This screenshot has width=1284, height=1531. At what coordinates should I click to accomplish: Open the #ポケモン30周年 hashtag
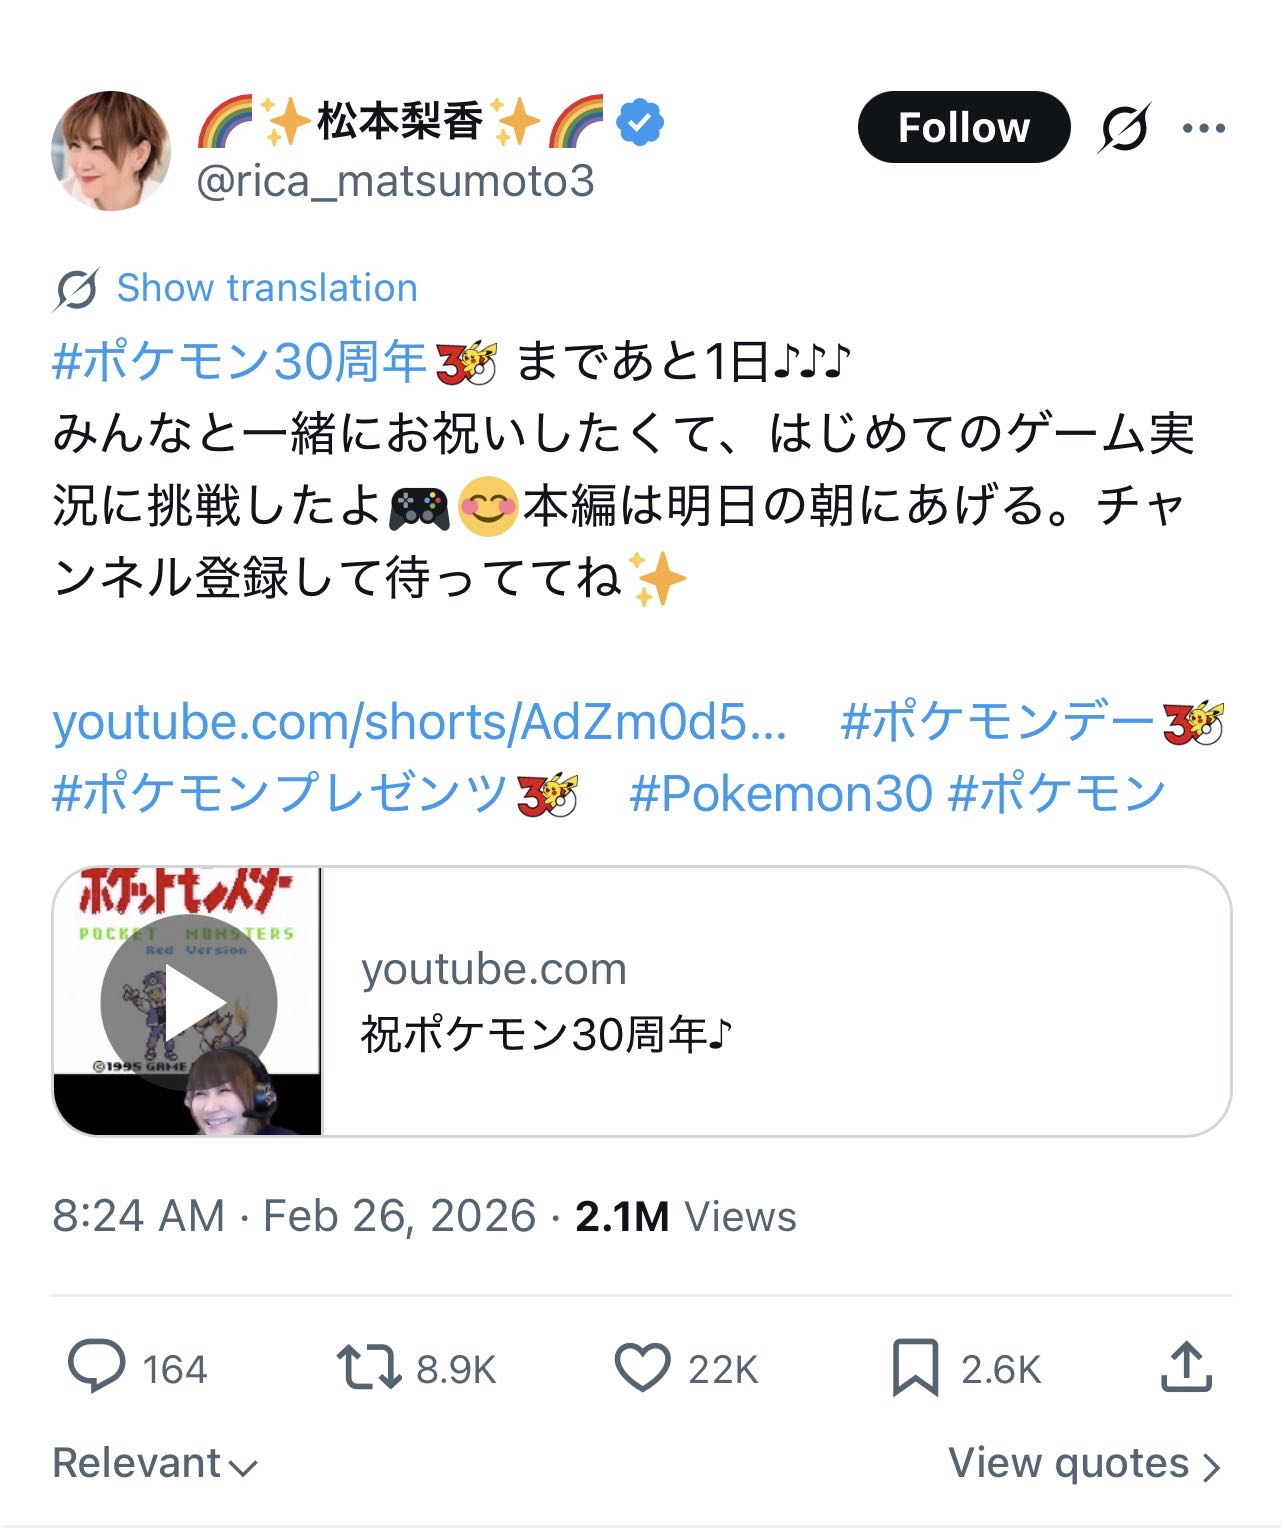click(x=240, y=361)
